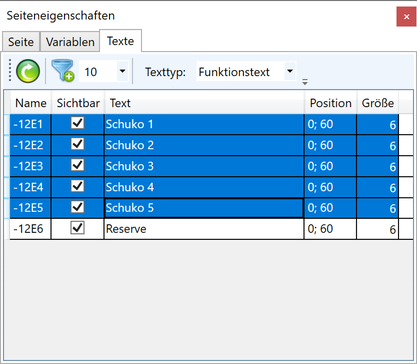Click the Schuko 3 text cell

204,166
